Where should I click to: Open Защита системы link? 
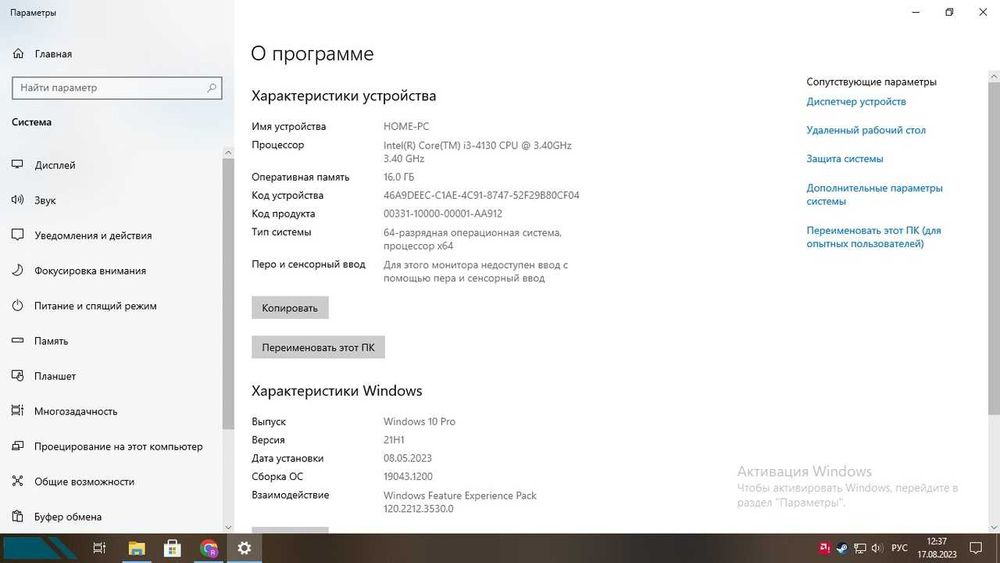(844, 159)
